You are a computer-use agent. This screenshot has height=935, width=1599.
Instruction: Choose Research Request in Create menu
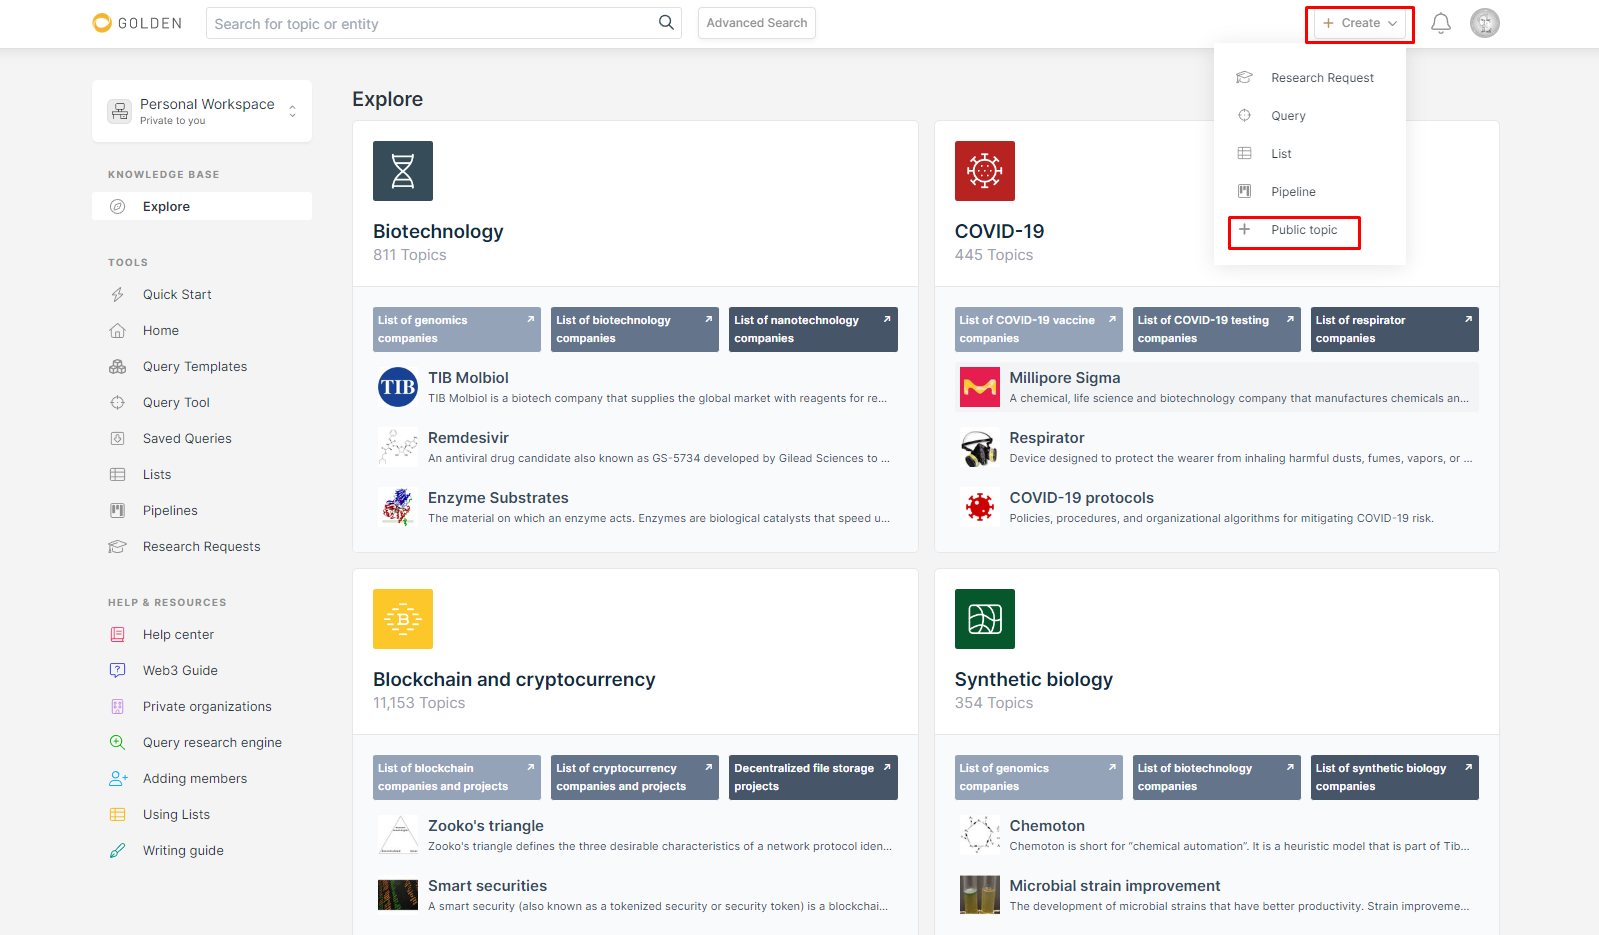(x=1321, y=78)
